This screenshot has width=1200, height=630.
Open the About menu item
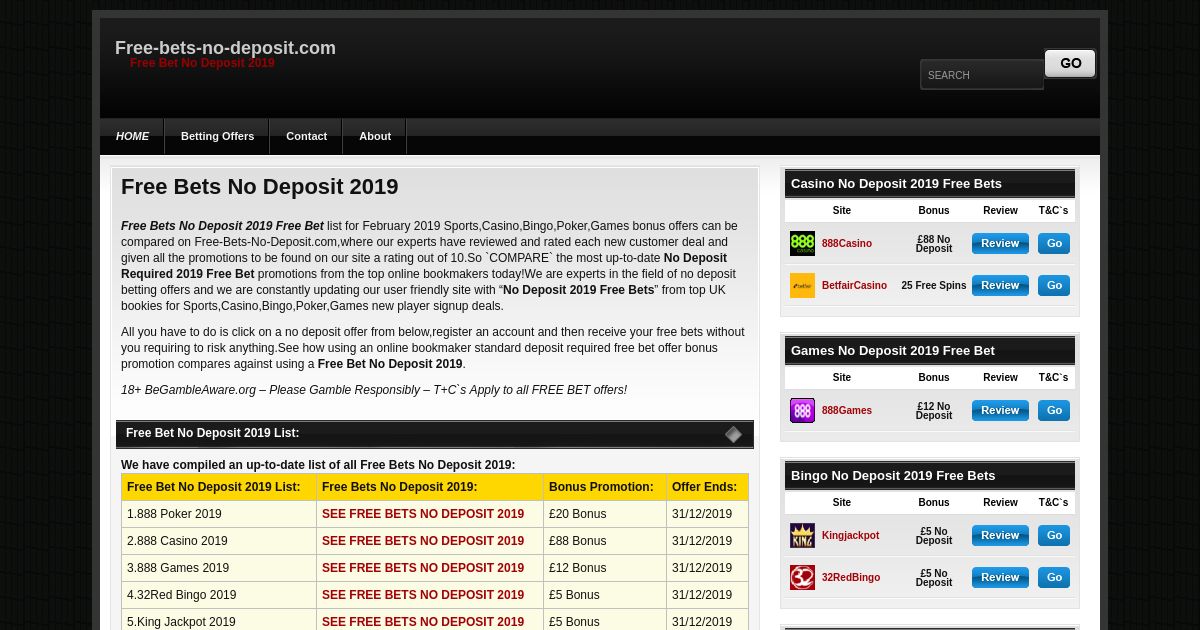coord(375,136)
